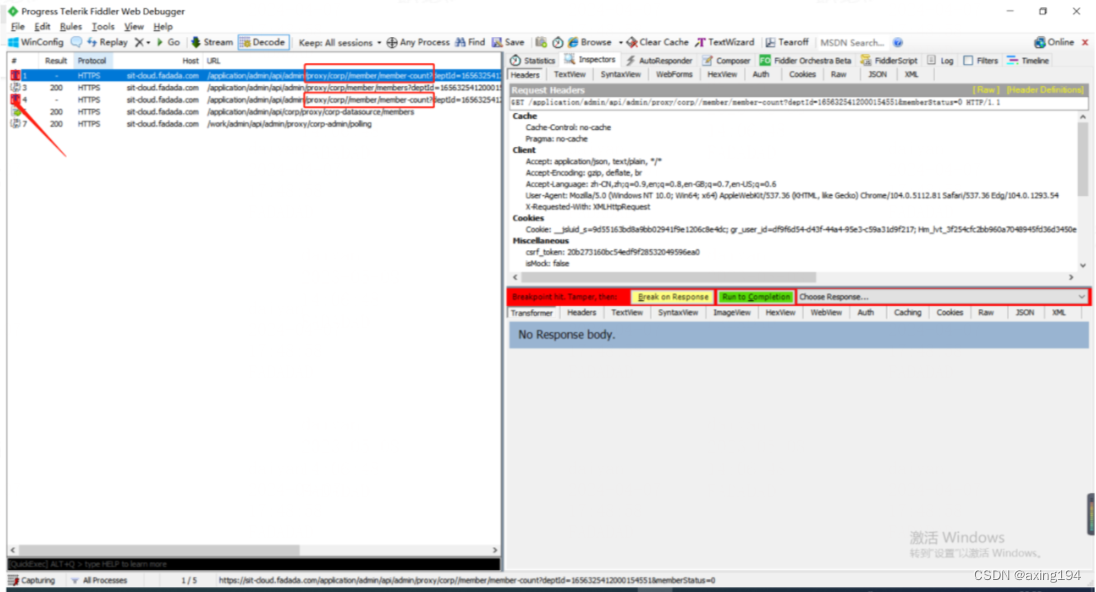
Task: Click the Raw link in Request Headers
Action: (986, 90)
